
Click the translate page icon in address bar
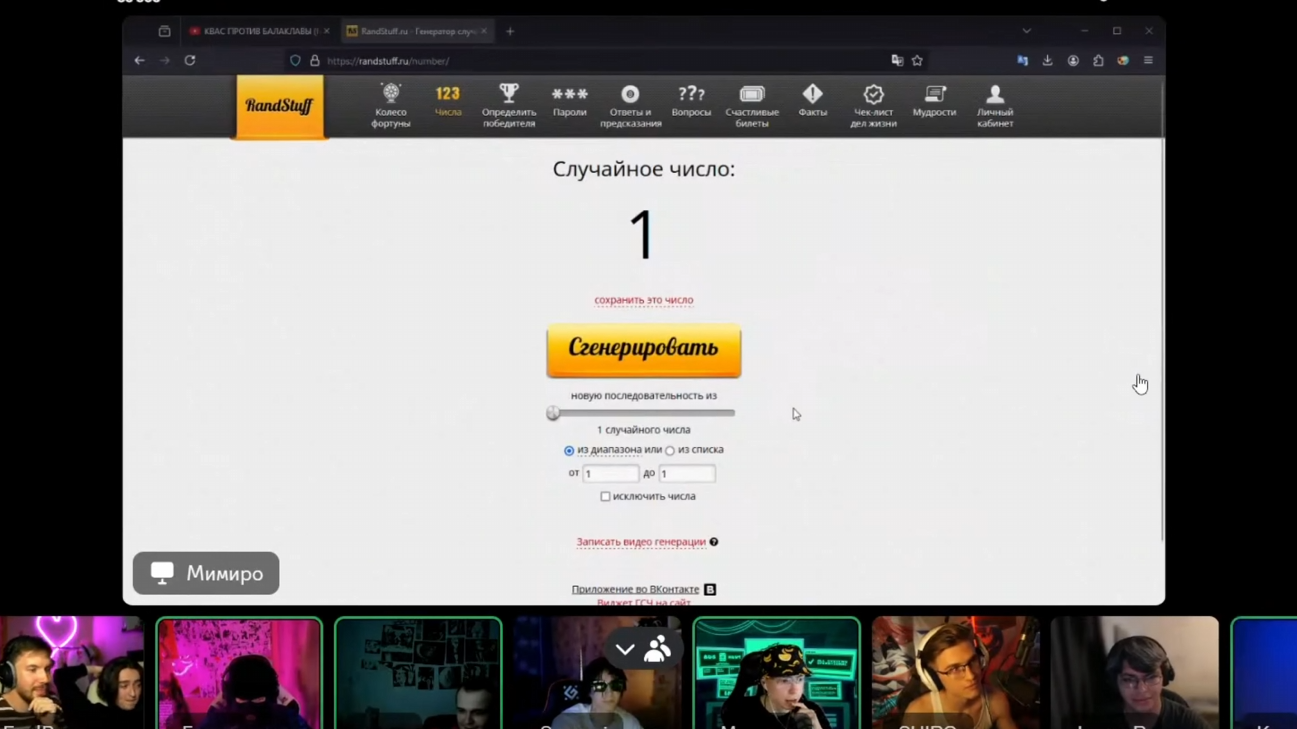coord(897,61)
